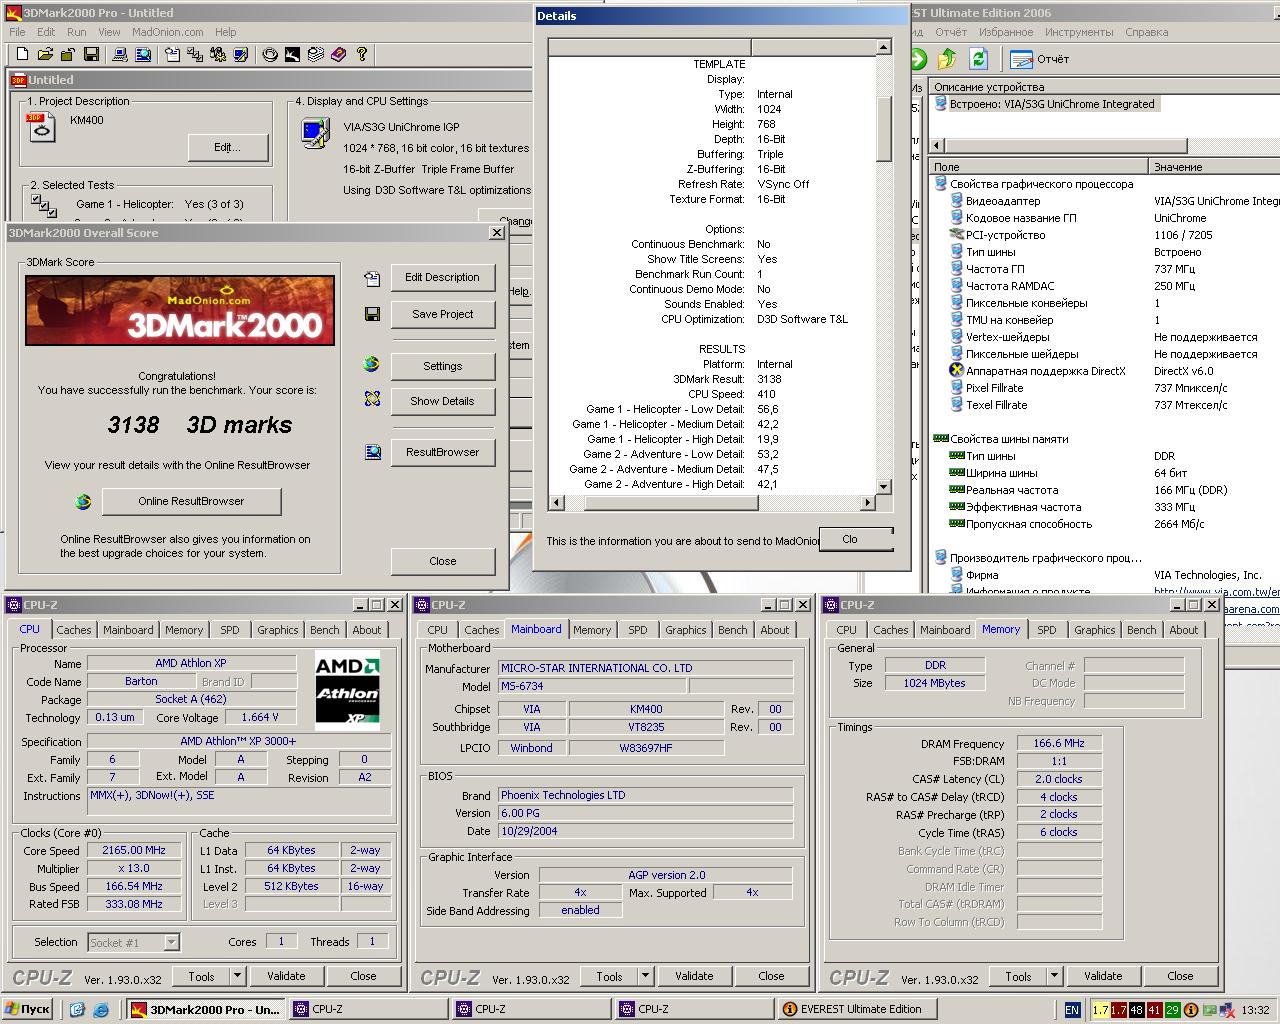Screen dimensions: 1280x1024
Task: Click the purple help book toolbar icon
Action: [x=338, y=55]
